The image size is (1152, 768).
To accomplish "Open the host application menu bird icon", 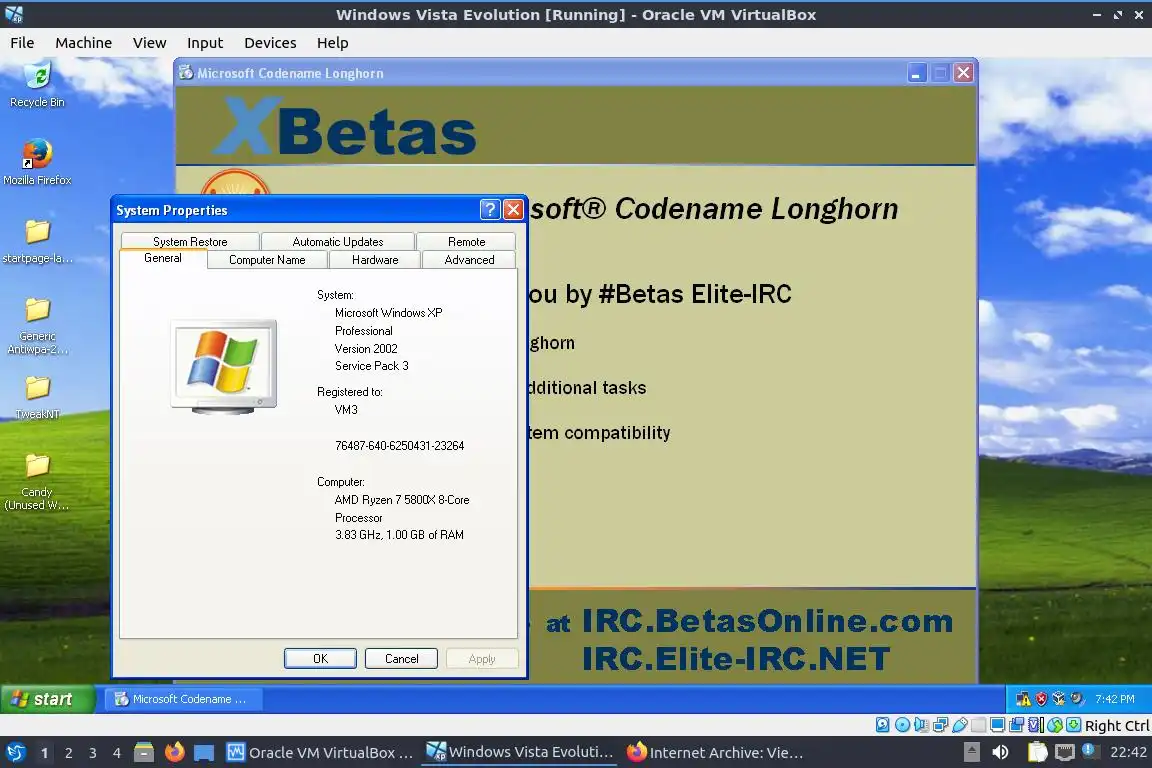I will click(x=15, y=752).
